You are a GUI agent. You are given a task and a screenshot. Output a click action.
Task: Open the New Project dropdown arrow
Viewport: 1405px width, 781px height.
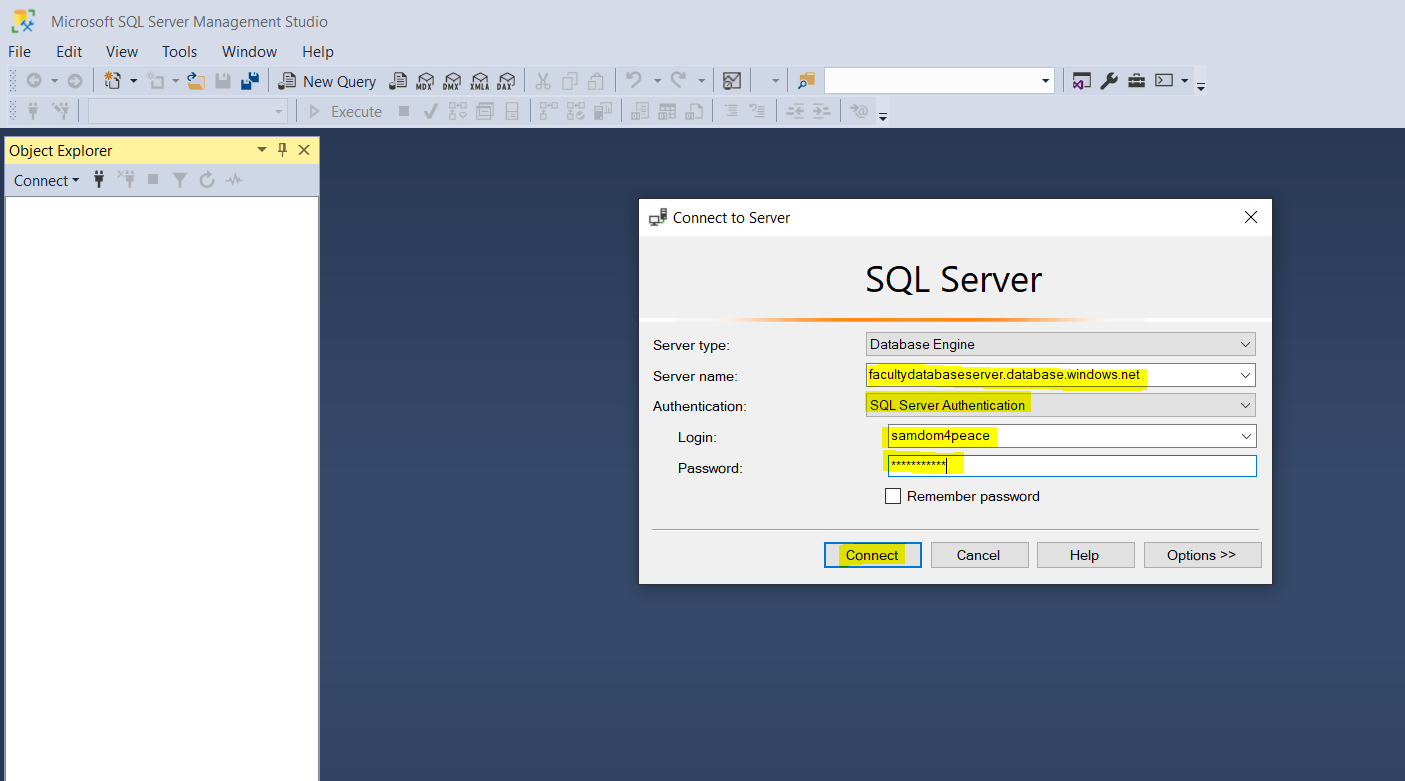click(133, 81)
